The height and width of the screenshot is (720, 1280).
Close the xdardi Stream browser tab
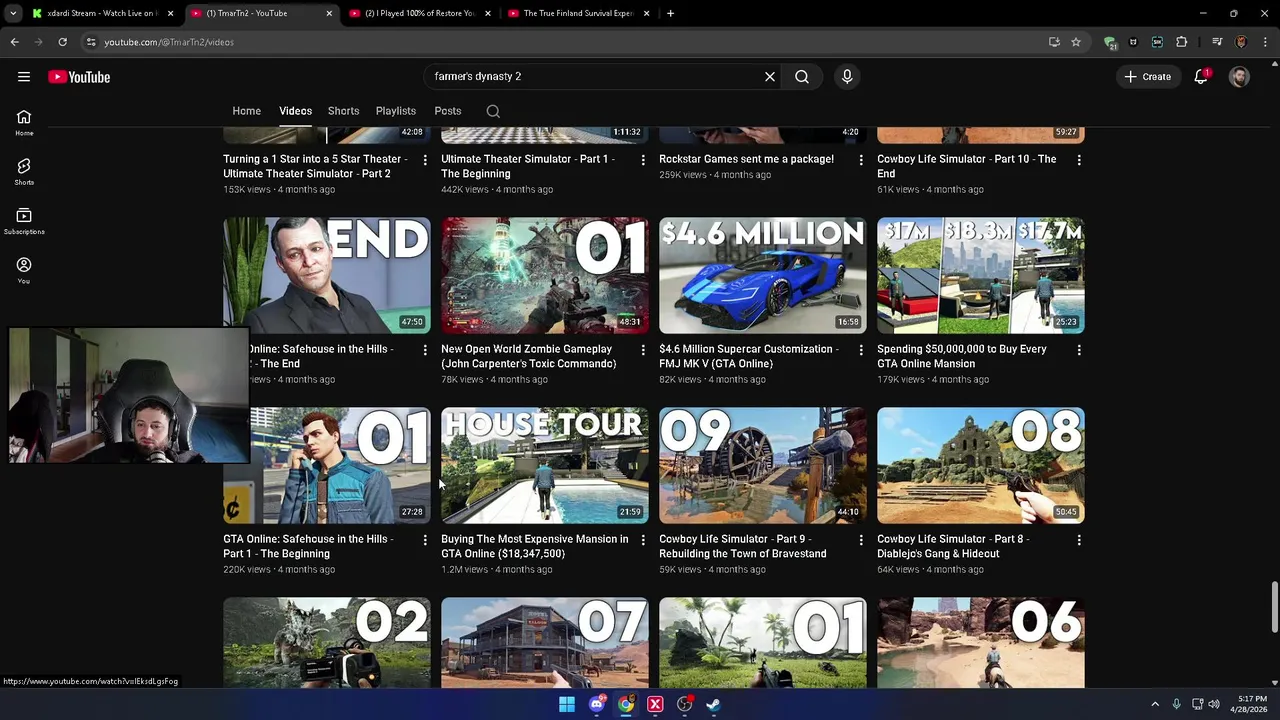tap(170, 13)
